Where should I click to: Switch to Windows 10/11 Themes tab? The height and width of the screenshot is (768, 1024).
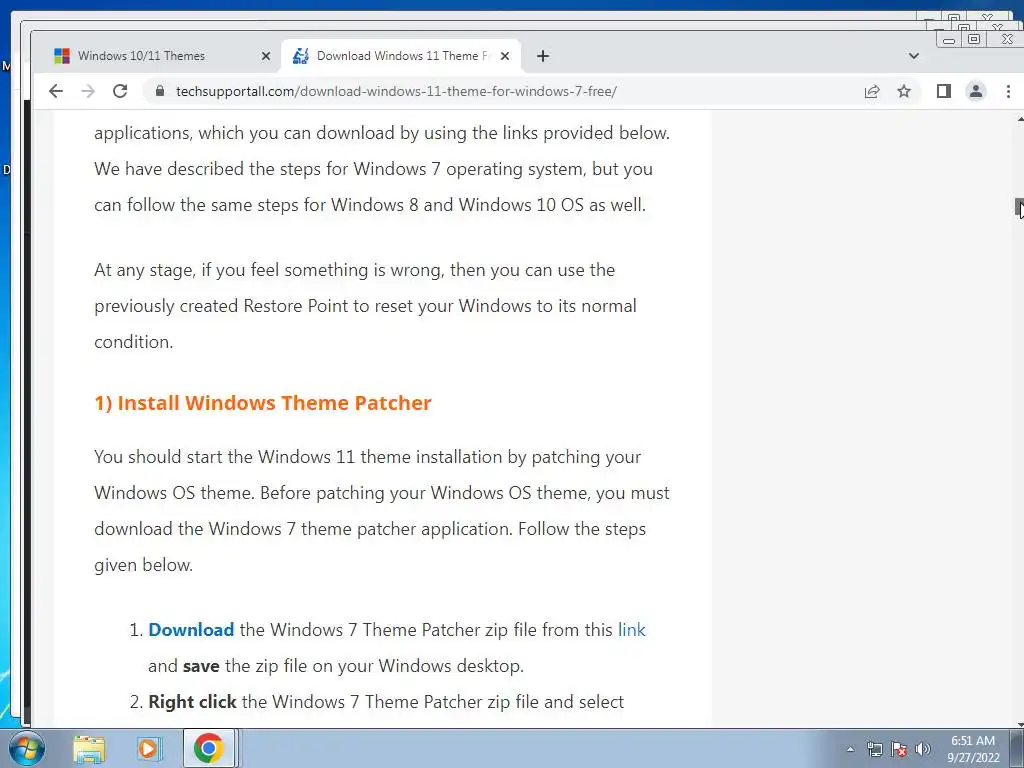pyautogui.click(x=156, y=56)
